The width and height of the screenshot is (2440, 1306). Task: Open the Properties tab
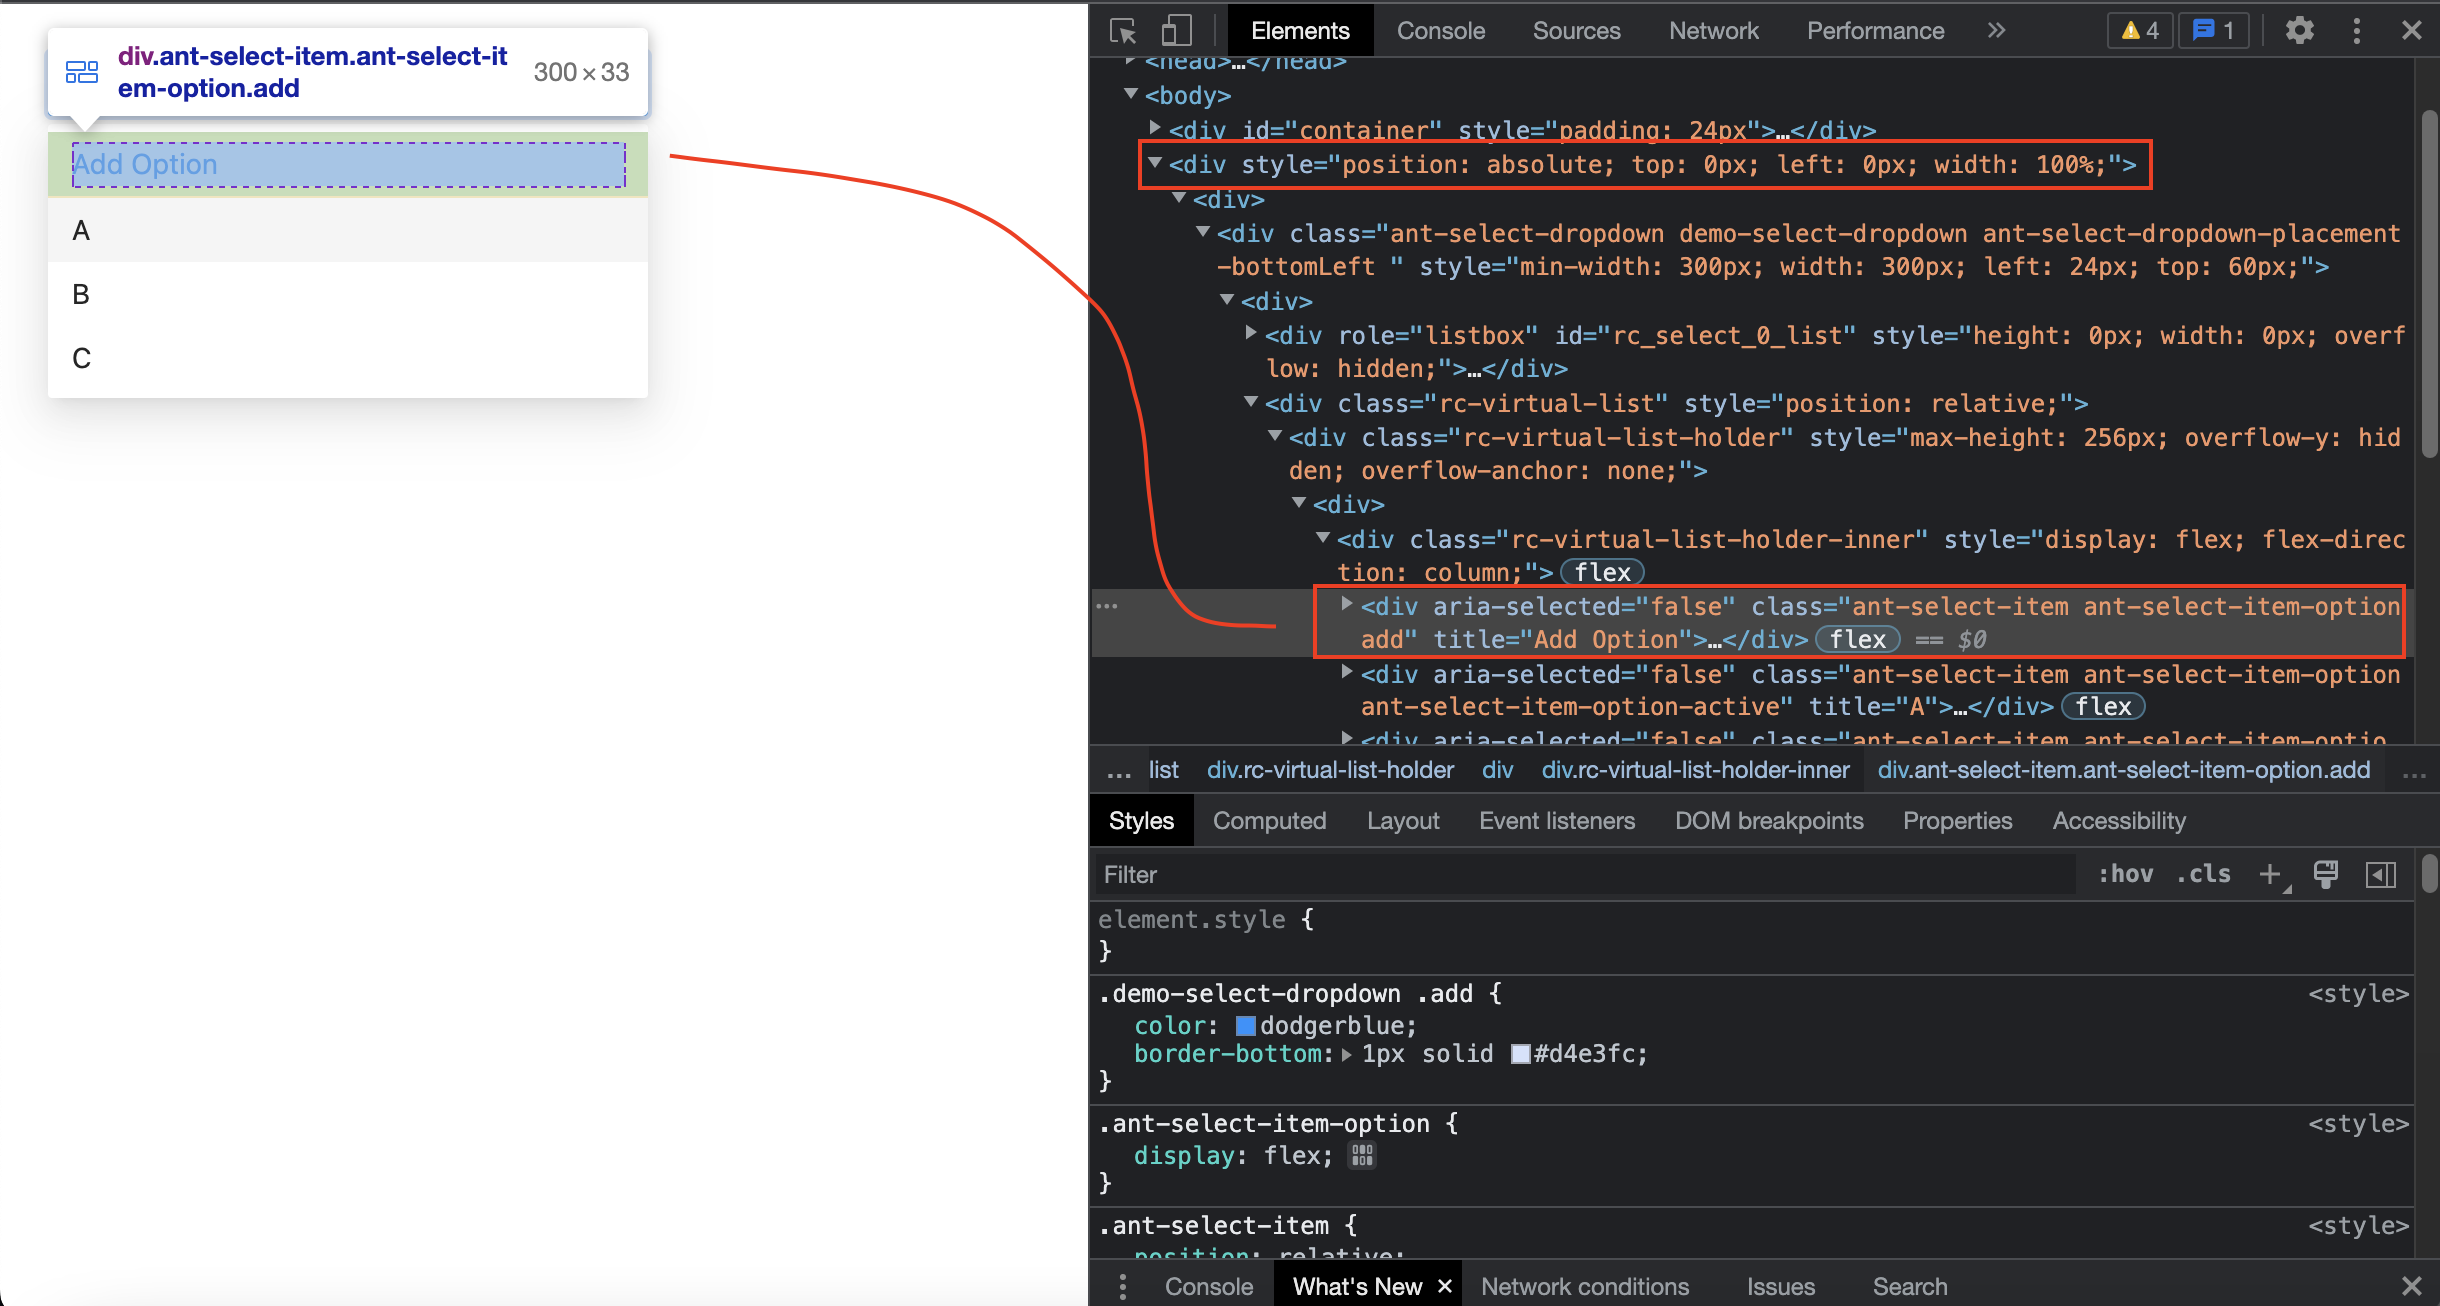coord(1957,821)
